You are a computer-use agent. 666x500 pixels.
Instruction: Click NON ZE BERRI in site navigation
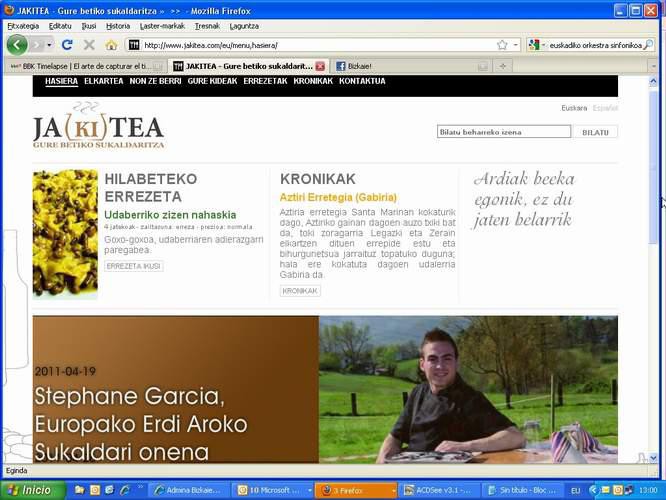155,81
